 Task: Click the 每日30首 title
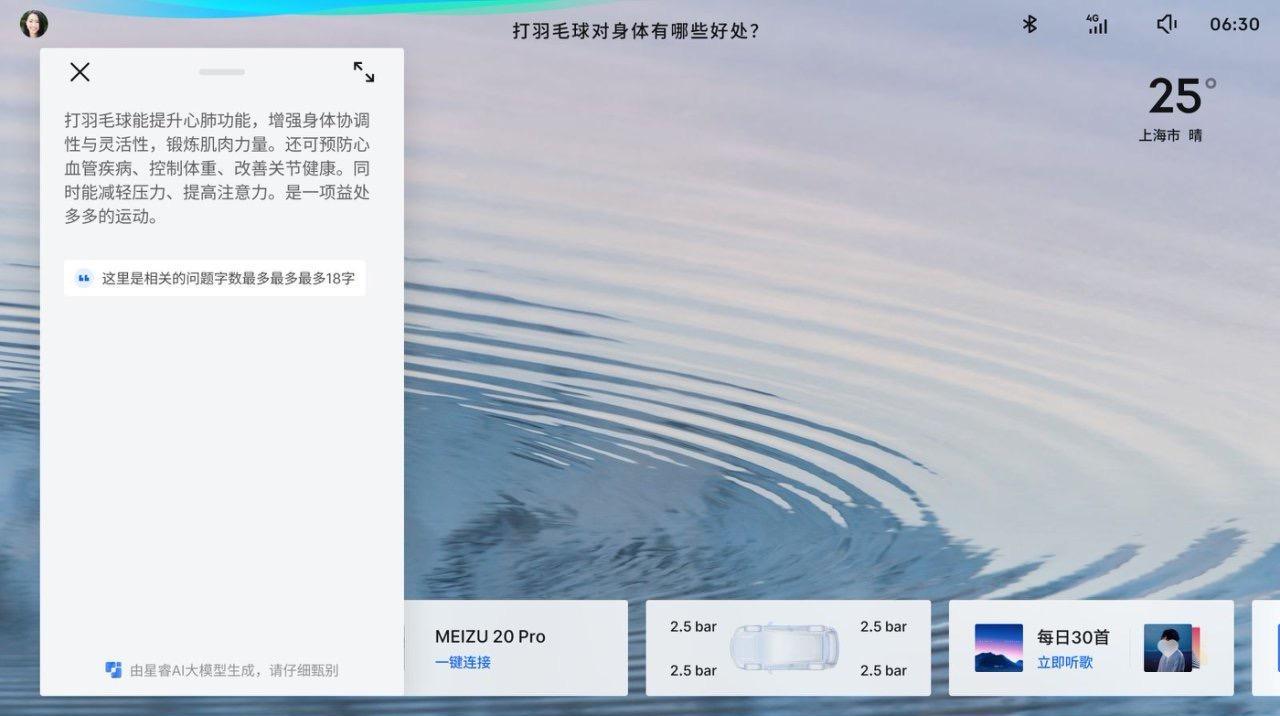[x=1073, y=637]
